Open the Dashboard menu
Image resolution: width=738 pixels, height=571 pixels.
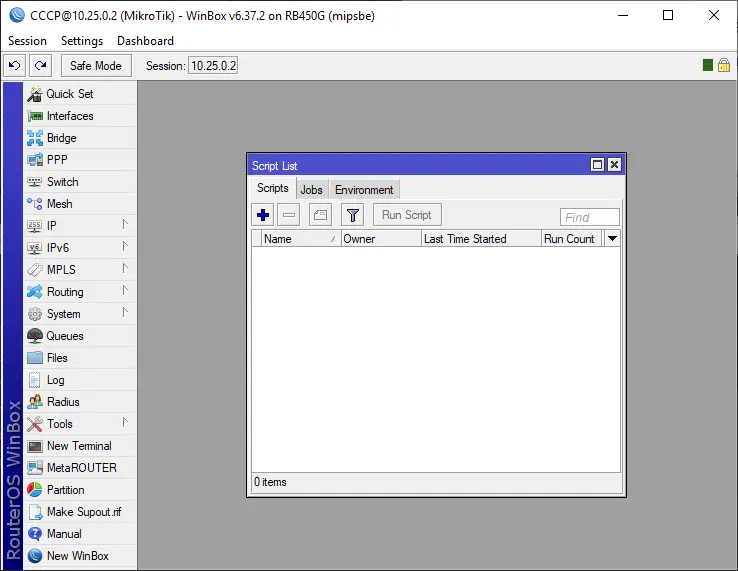pyautogui.click(x=145, y=41)
